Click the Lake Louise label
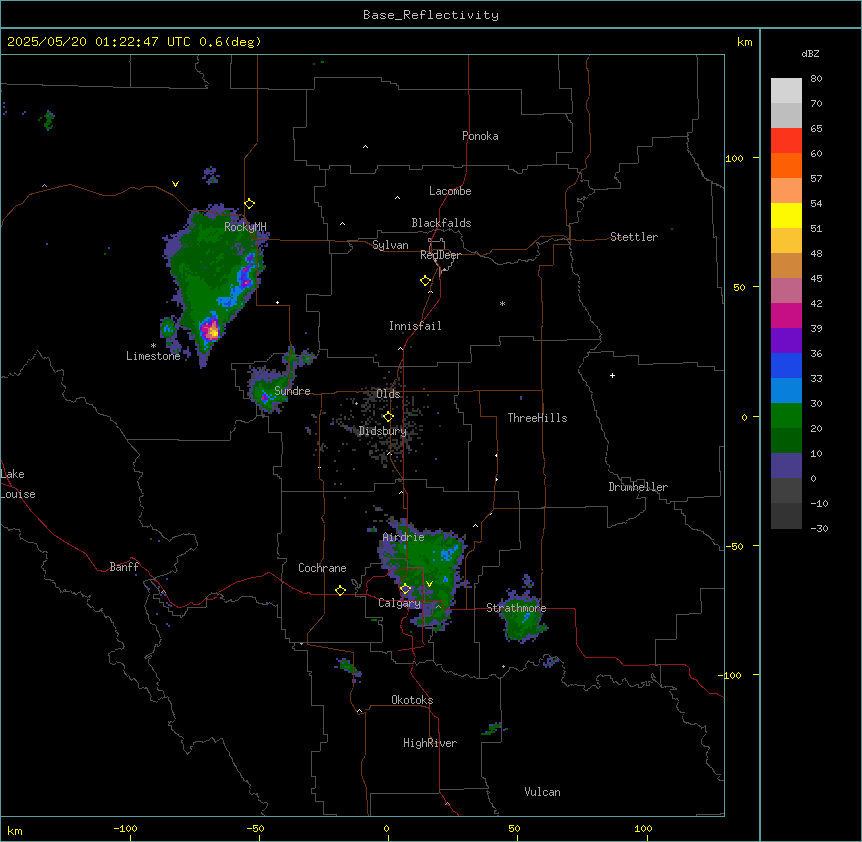This screenshot has height=842, width=862. 18,484
